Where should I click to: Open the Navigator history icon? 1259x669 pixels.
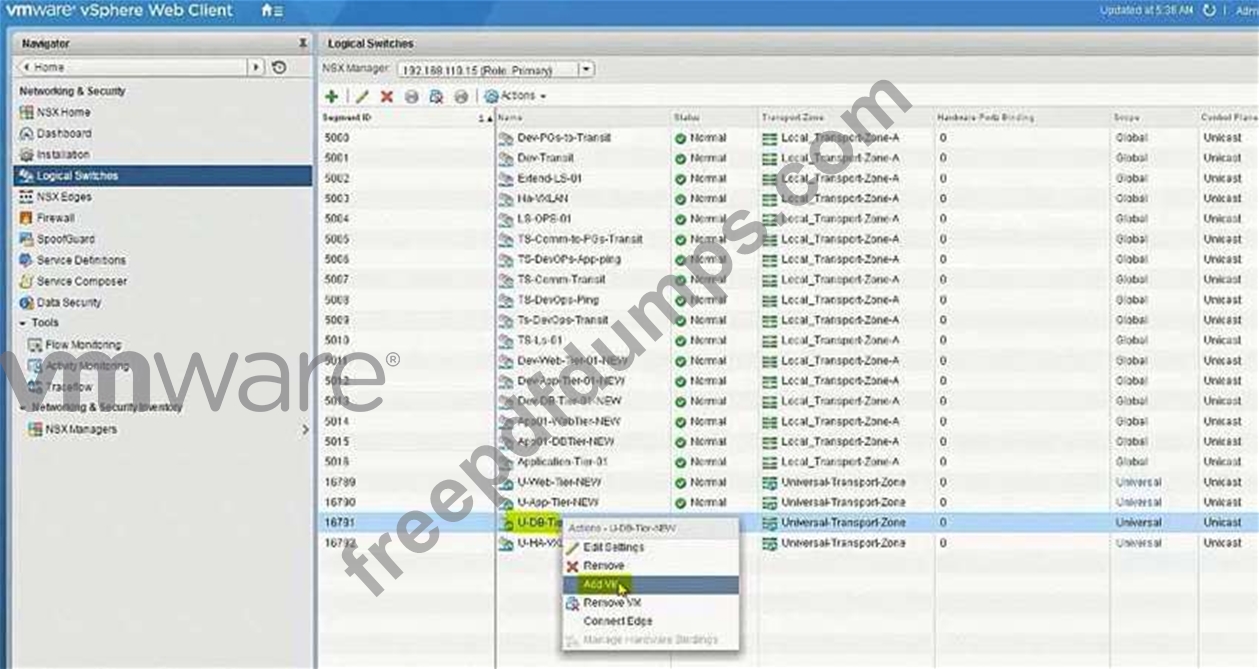[279, 67]
